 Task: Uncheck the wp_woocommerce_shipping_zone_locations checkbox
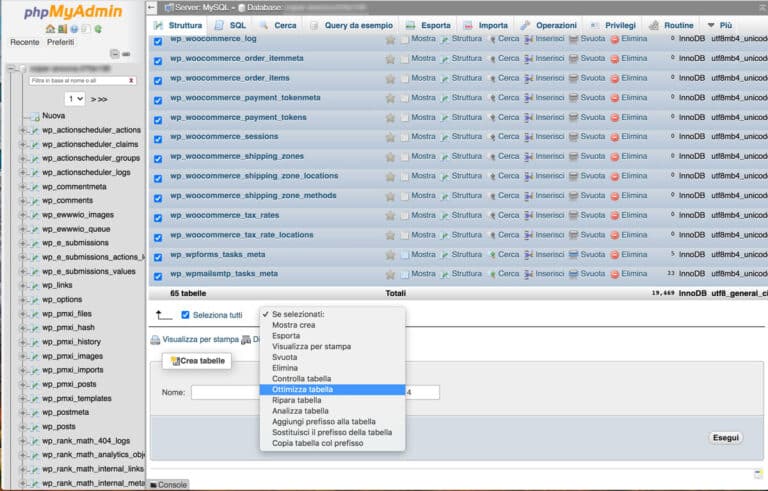[158, 178]
